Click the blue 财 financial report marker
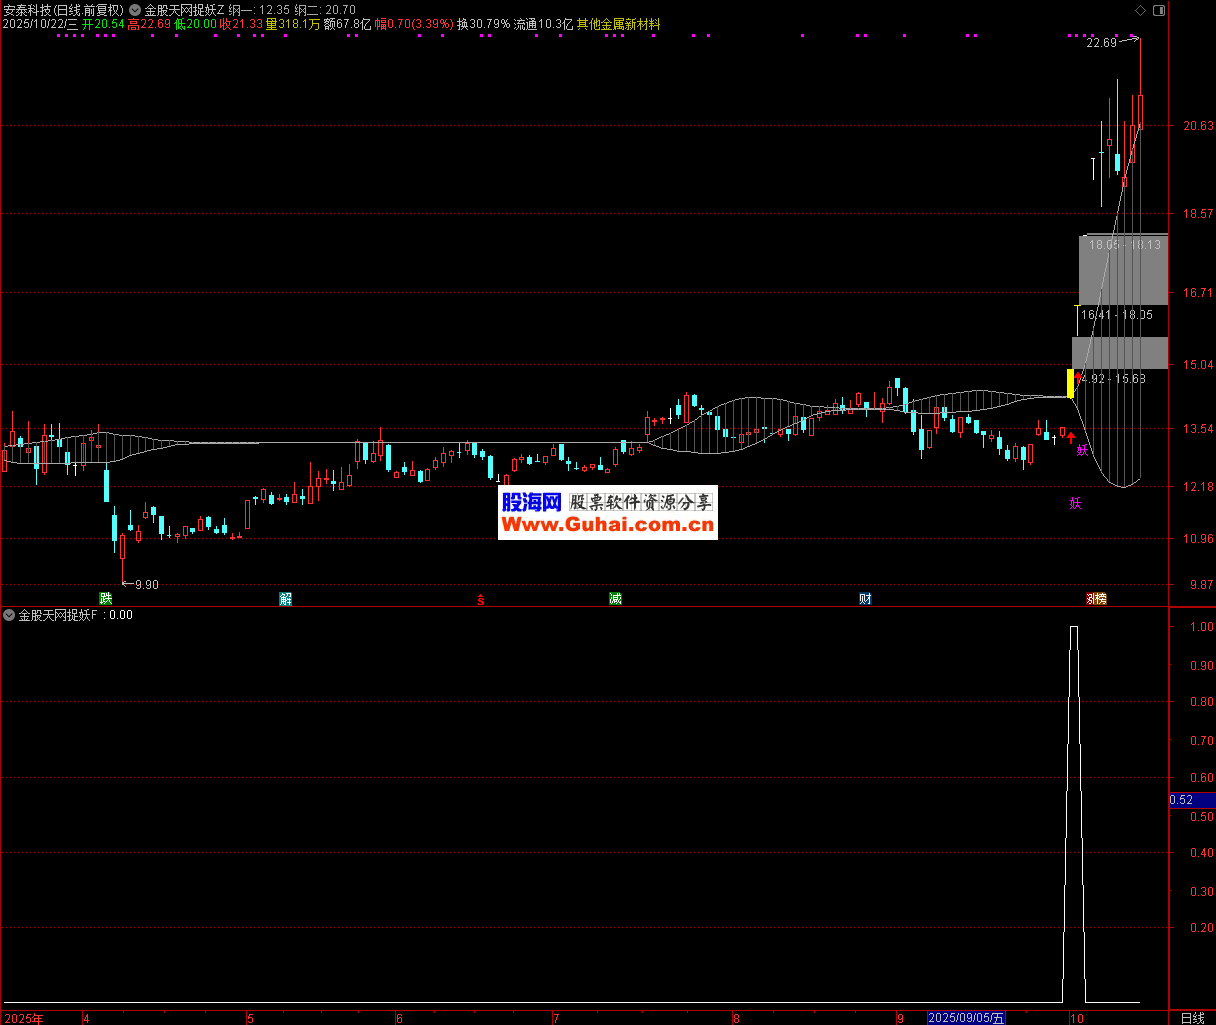 pos(865,599)
